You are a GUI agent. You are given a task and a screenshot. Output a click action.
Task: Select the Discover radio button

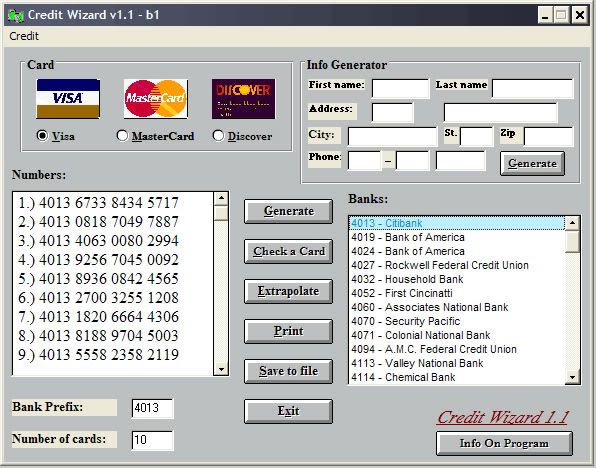click(218, 136)
